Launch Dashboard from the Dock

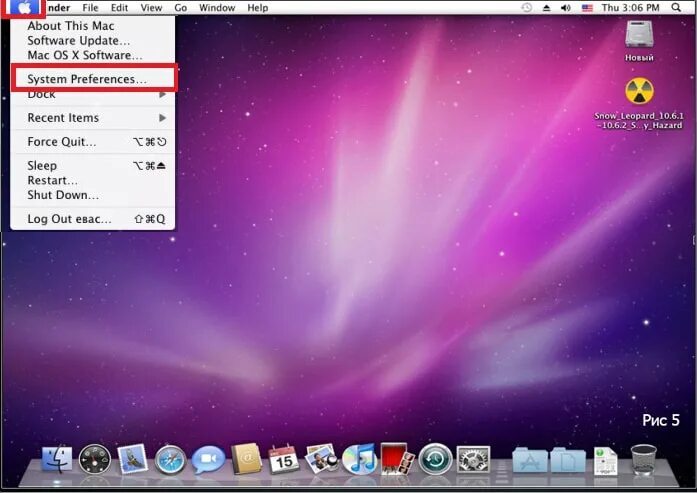(95, 459)
